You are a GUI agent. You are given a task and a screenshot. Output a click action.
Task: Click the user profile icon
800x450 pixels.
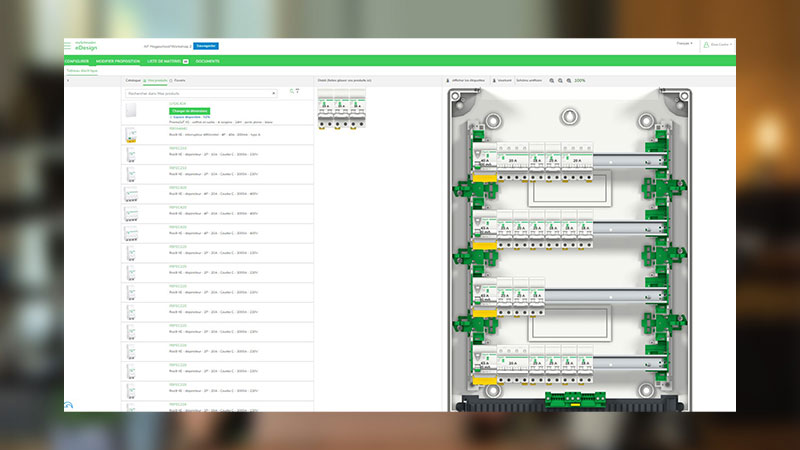[x=706, y=45]
